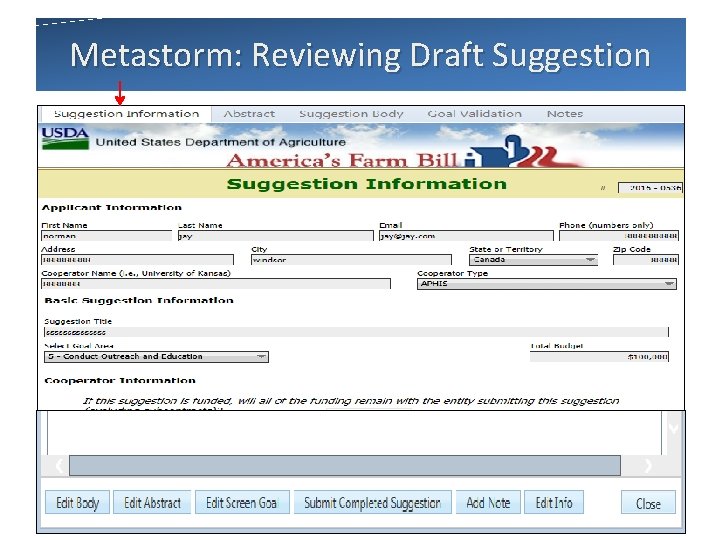The height and width of the screenshot is (540, 720).
Task: Click the Basic Suggestion Information heading
Action: [x=139, y=300]
